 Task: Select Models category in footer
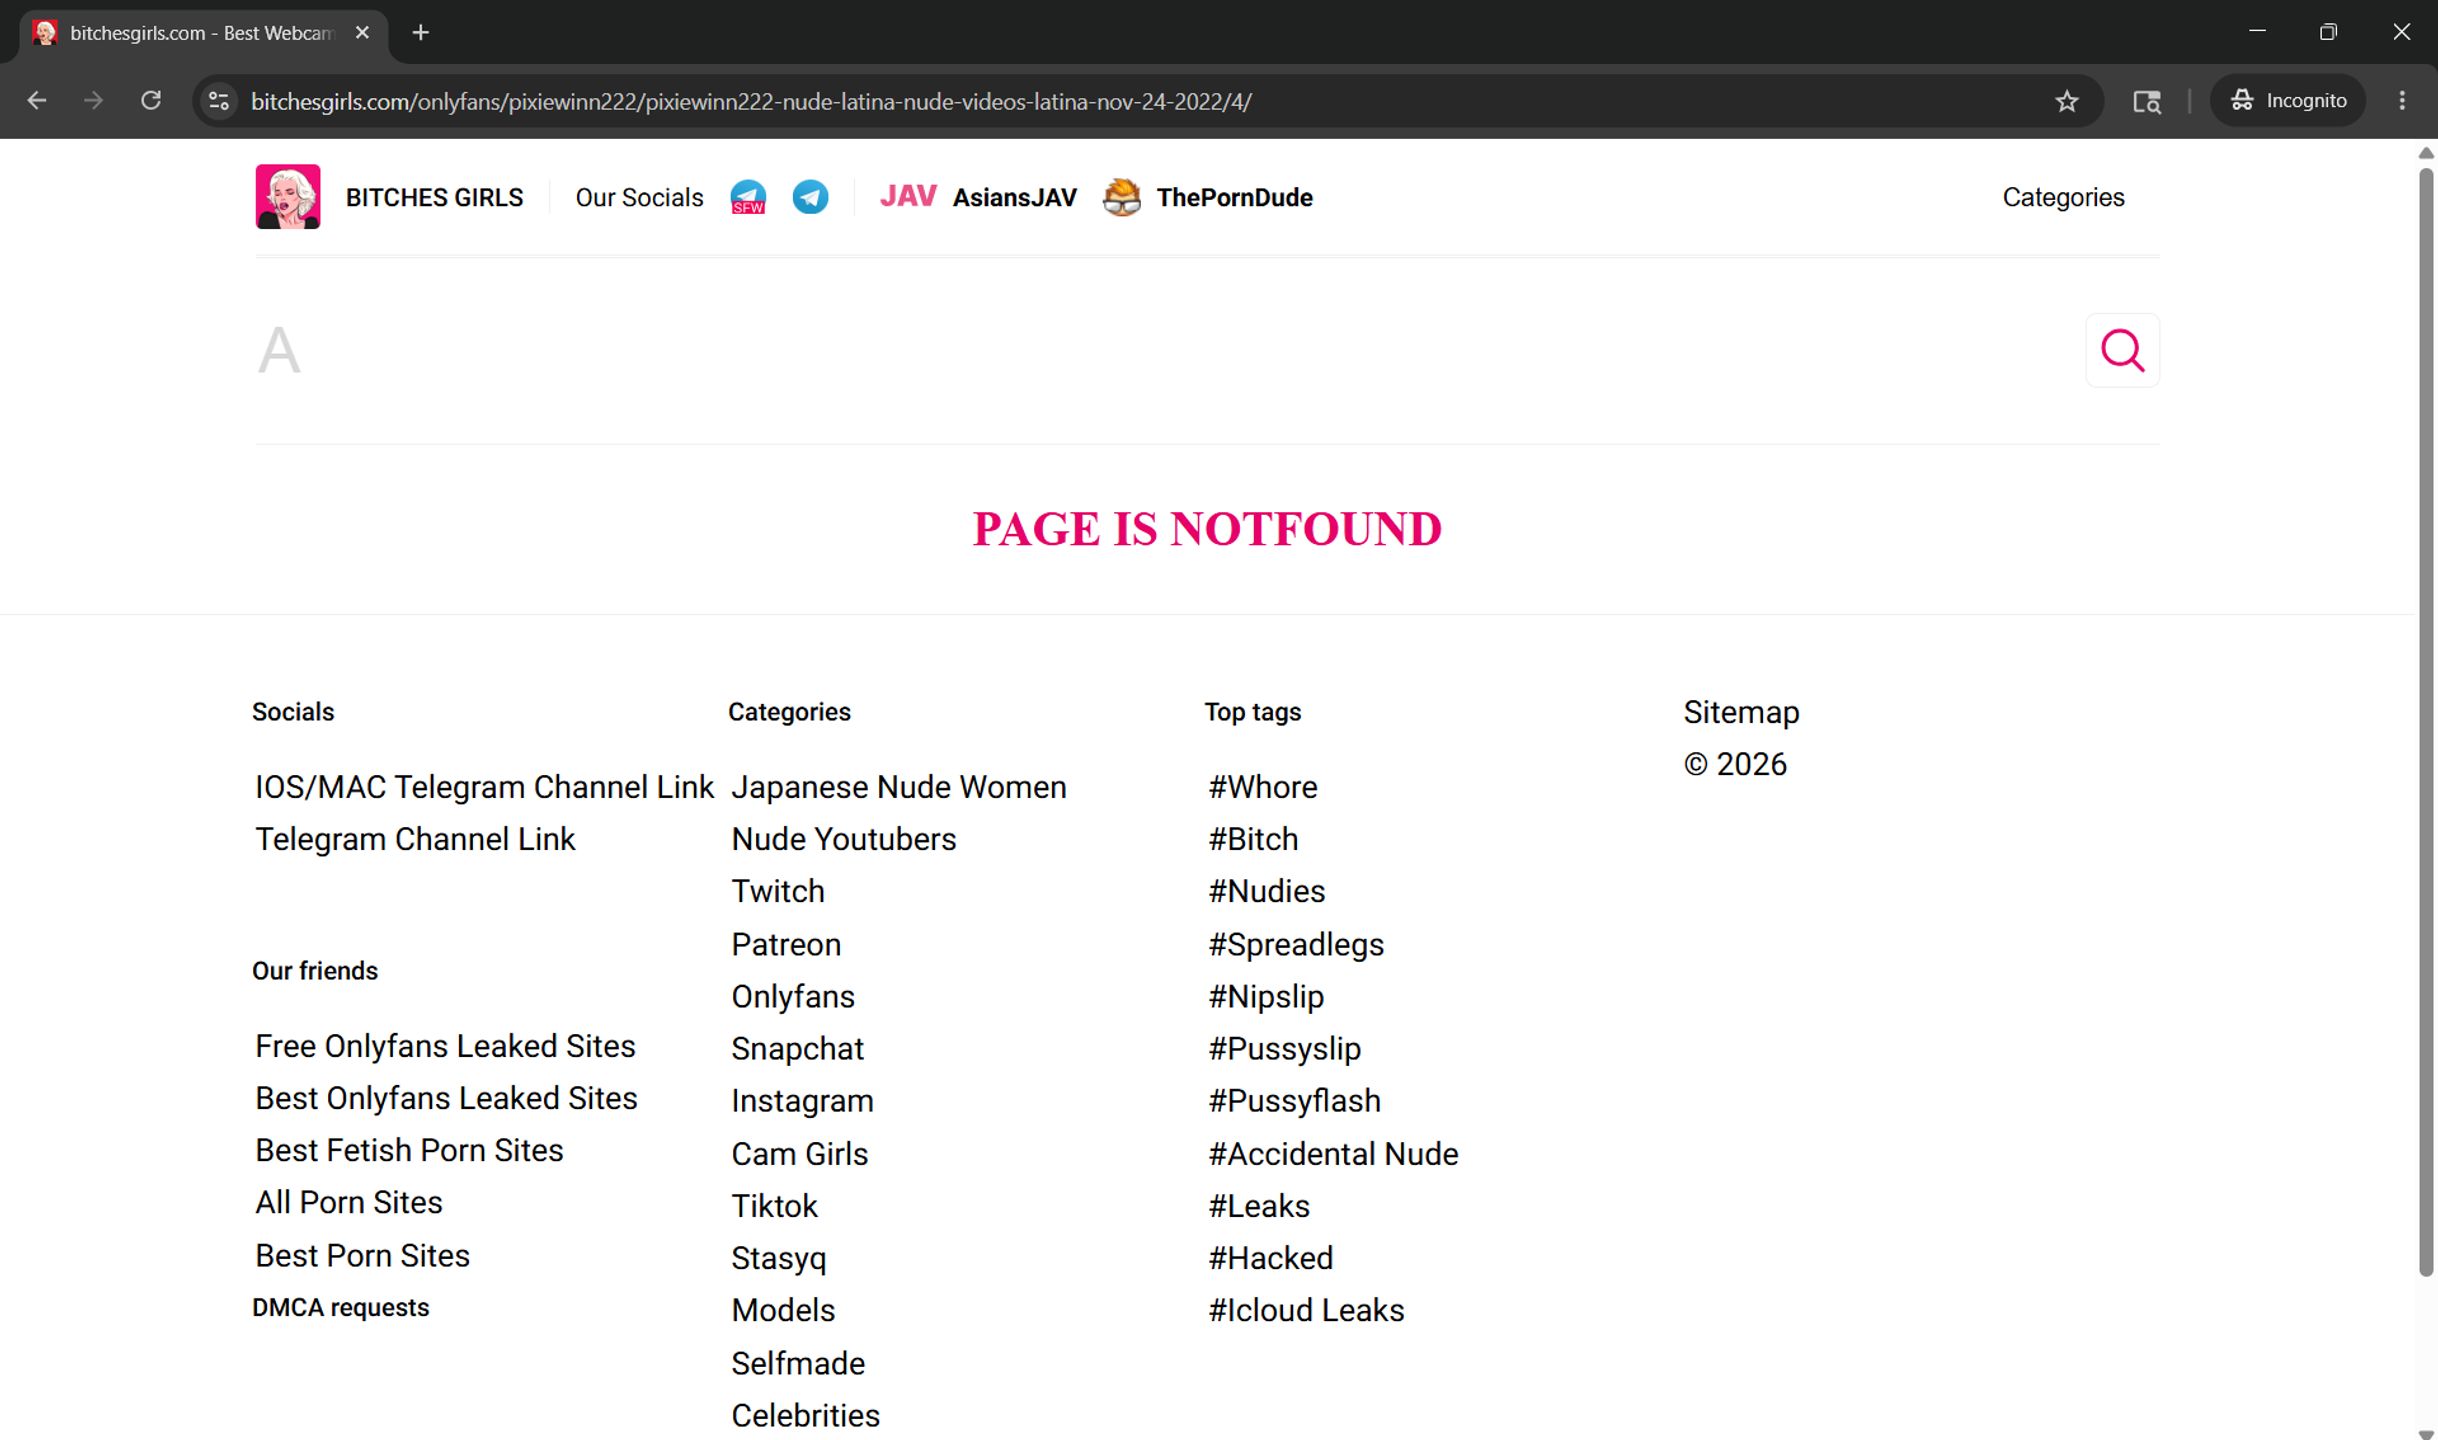click(783, 1311)
